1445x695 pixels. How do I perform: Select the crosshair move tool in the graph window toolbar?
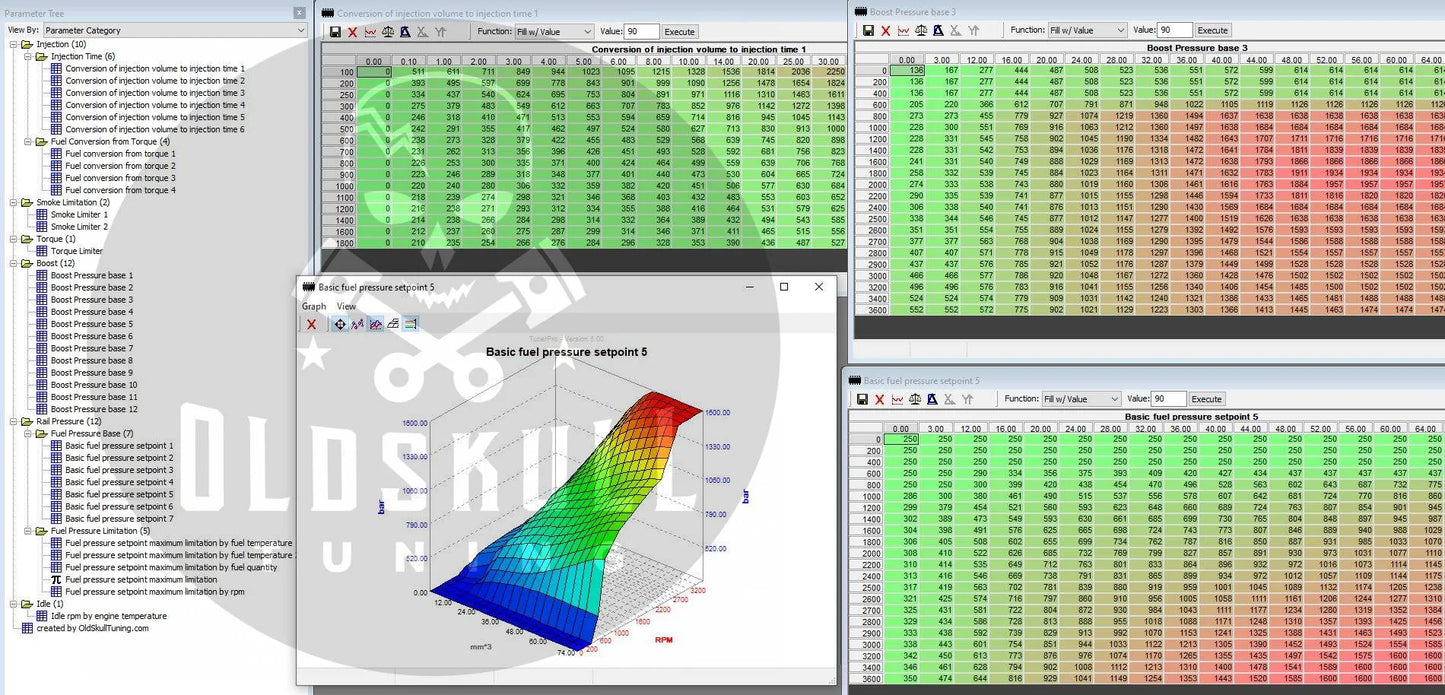tap(340, 324)
